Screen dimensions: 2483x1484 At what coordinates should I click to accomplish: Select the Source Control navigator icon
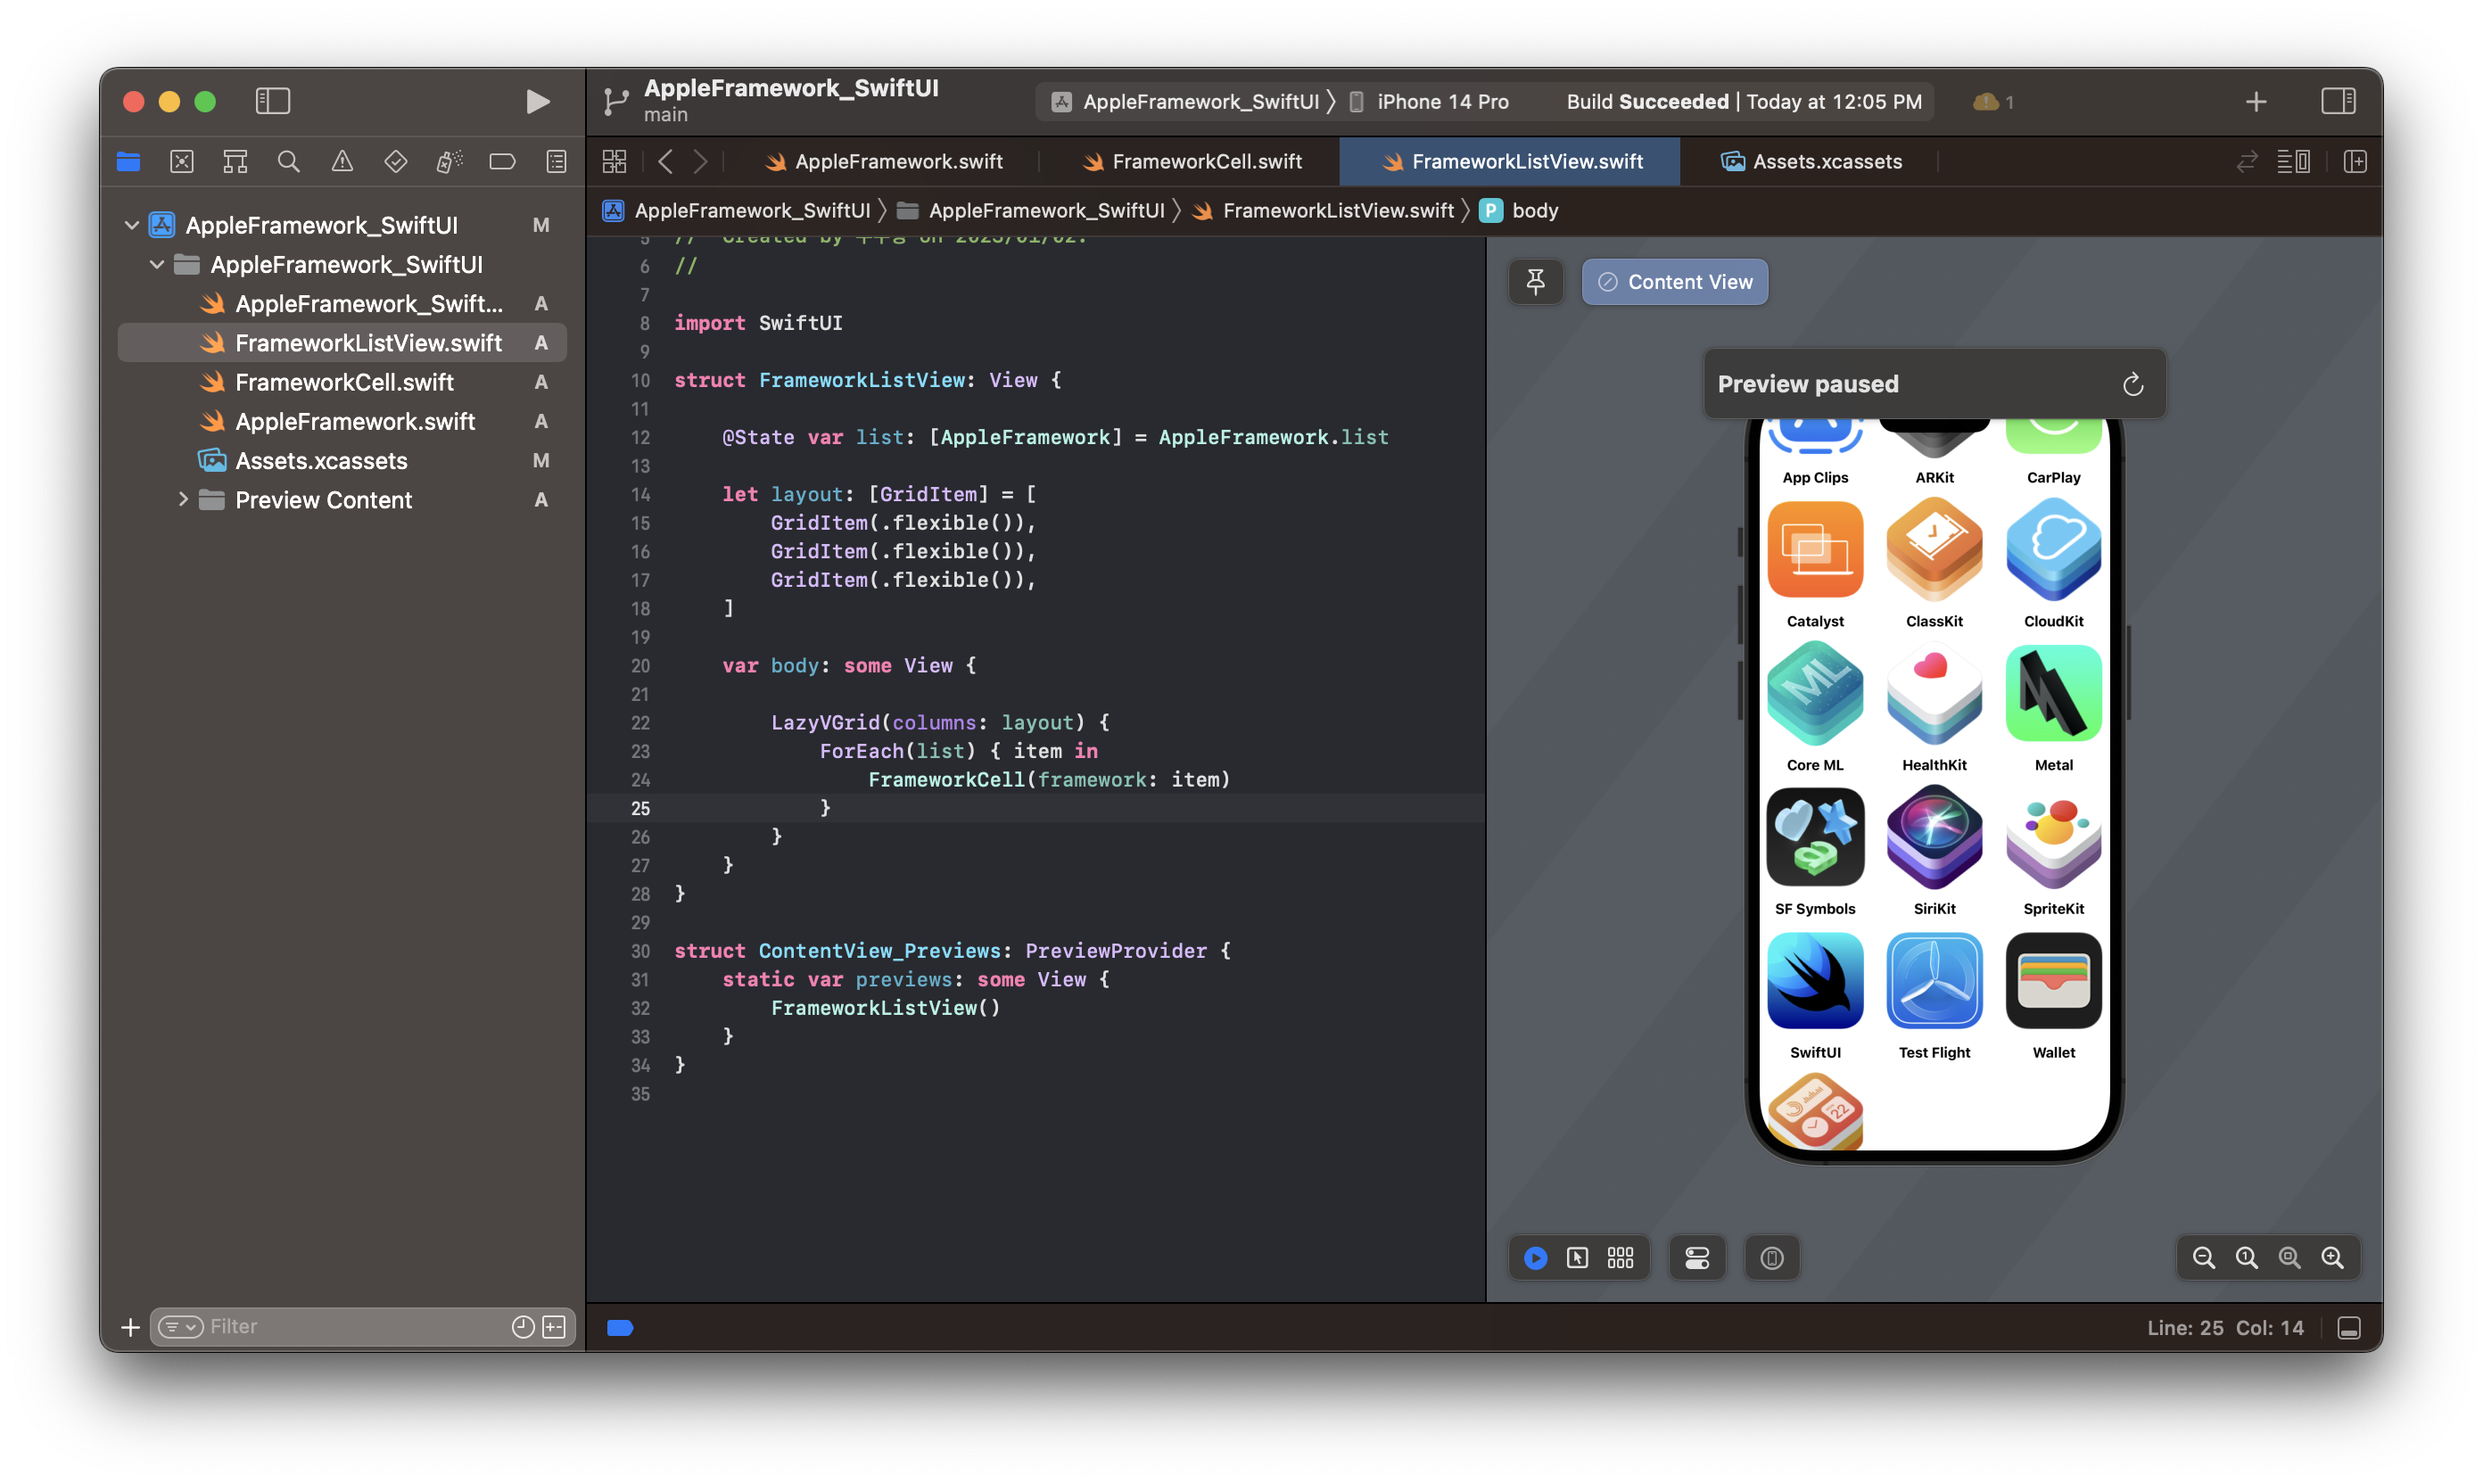[x=182, y=161]
